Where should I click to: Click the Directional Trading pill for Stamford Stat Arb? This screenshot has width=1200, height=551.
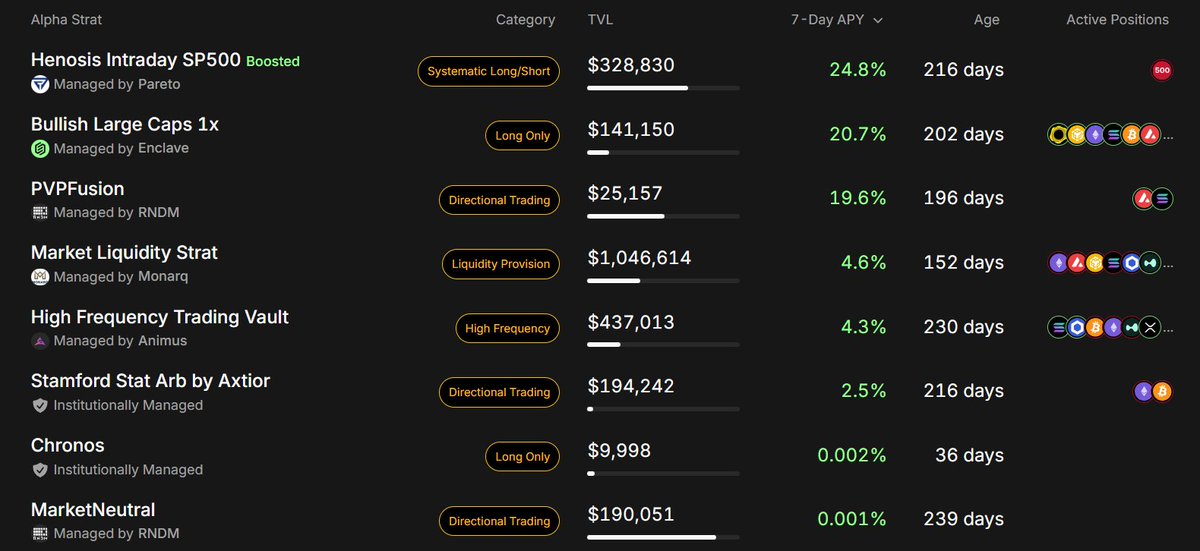coord(500,392)
